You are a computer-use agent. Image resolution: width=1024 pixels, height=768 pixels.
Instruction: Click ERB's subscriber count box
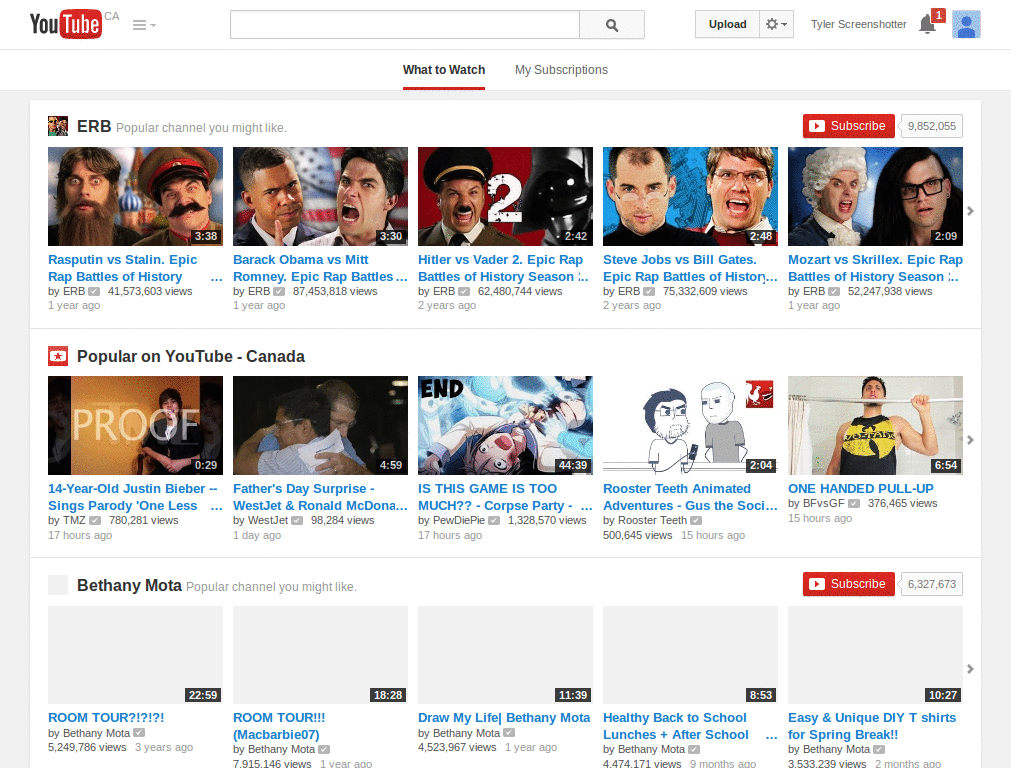[x=930, y=126]
